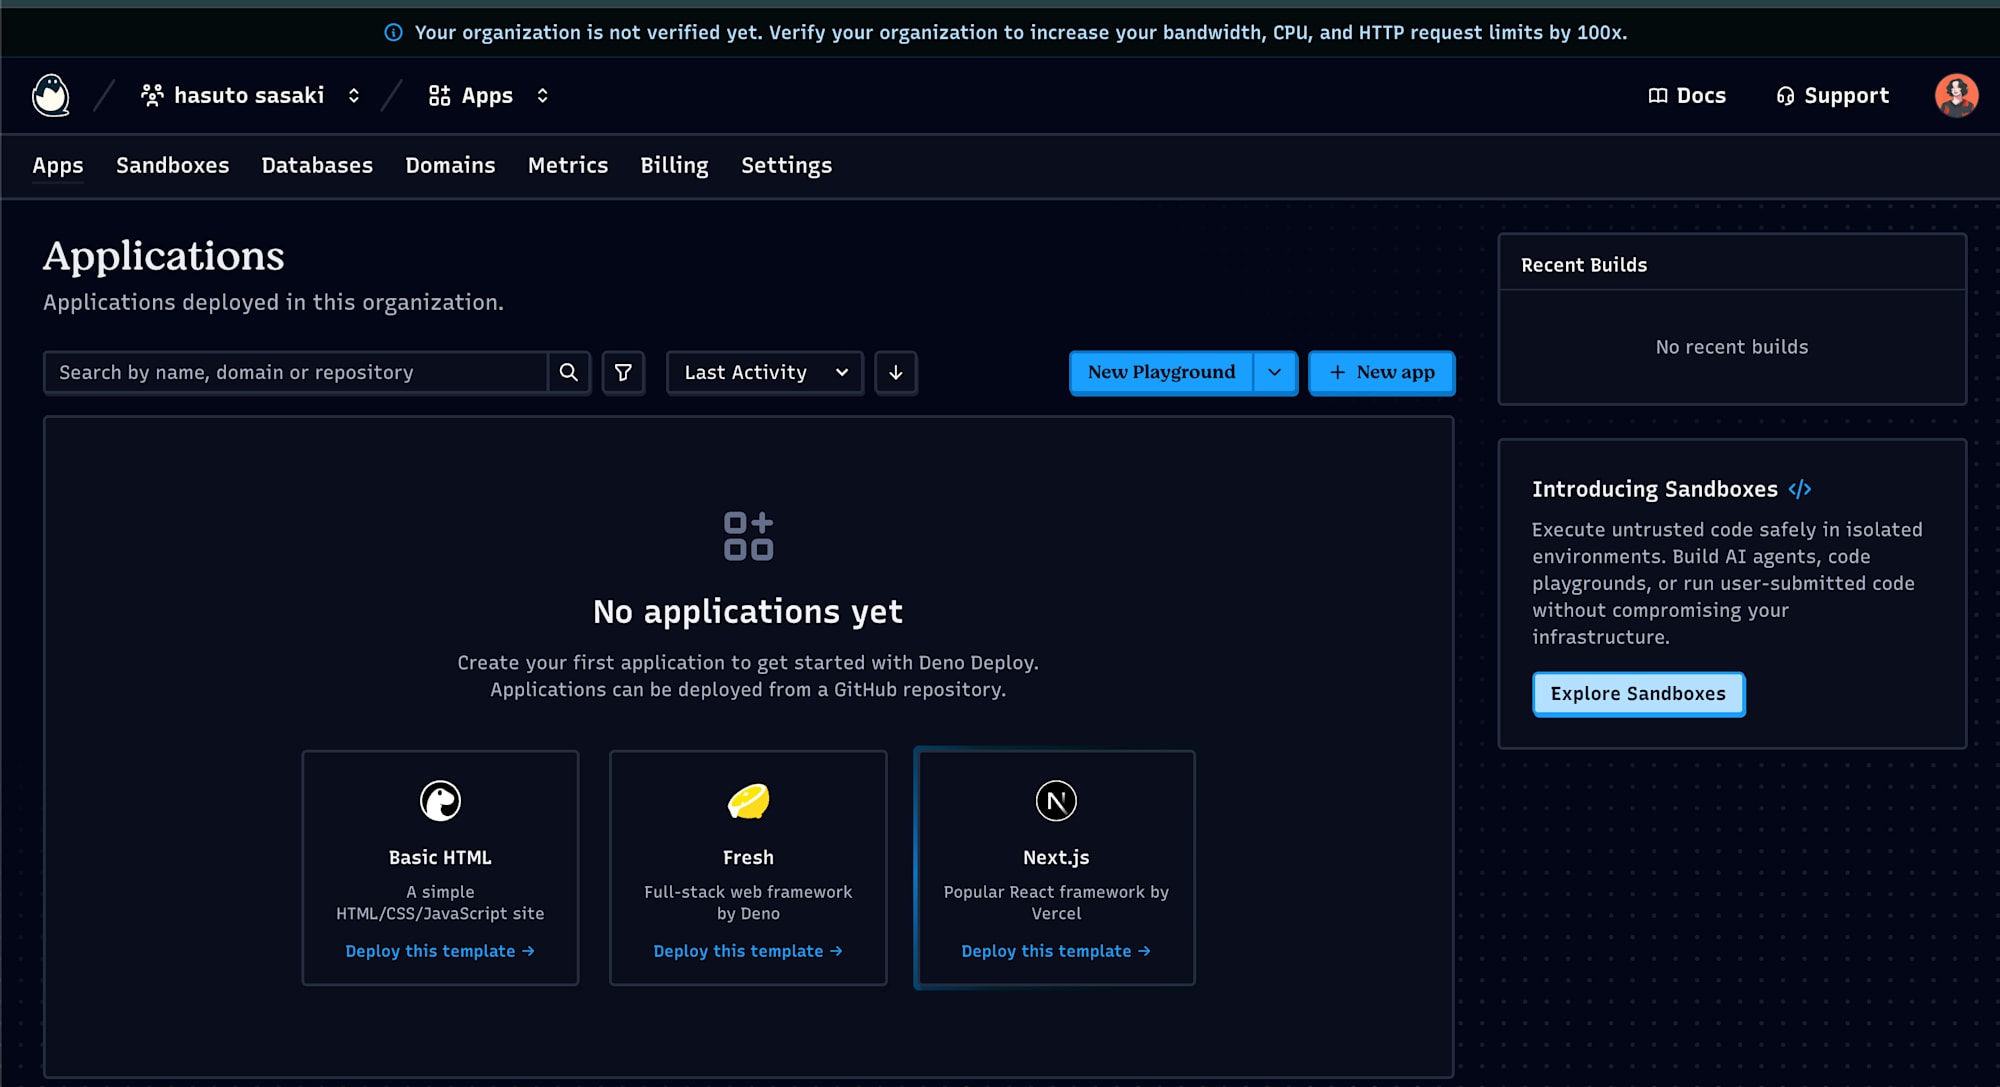Select the Fresh lemon template icon
This screenshot has height=1087, width=2000.
(748, 801)
